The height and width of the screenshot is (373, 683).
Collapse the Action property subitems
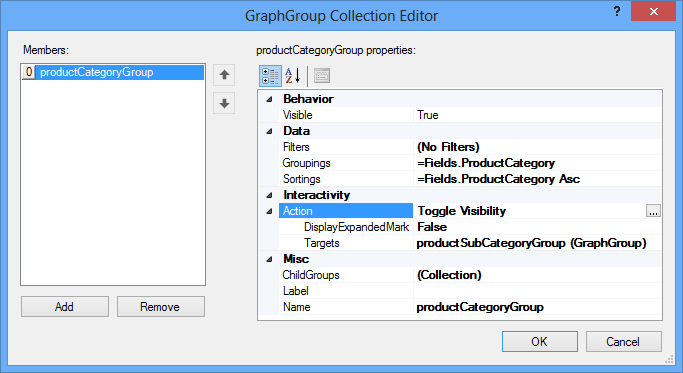click(x=269, y=211)
